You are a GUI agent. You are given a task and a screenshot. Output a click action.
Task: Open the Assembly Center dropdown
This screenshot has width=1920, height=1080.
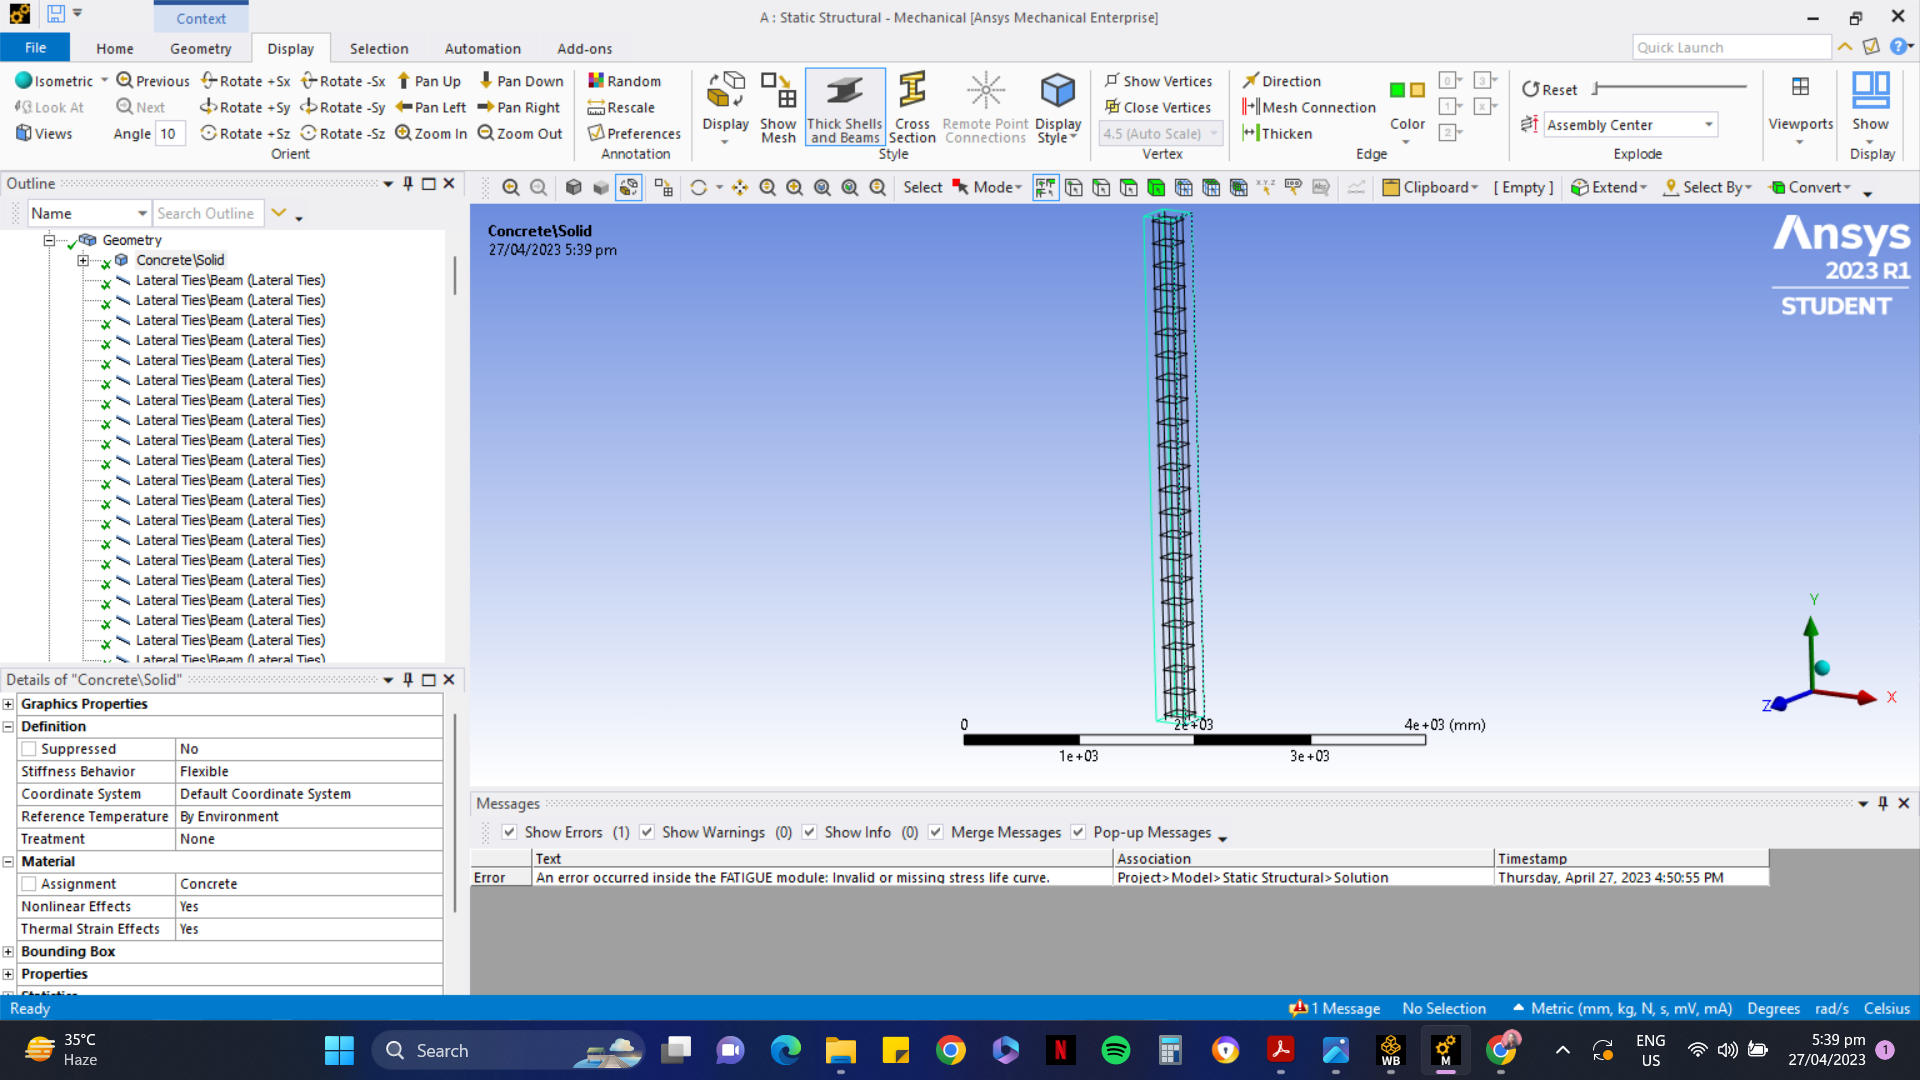[1709, 125]
